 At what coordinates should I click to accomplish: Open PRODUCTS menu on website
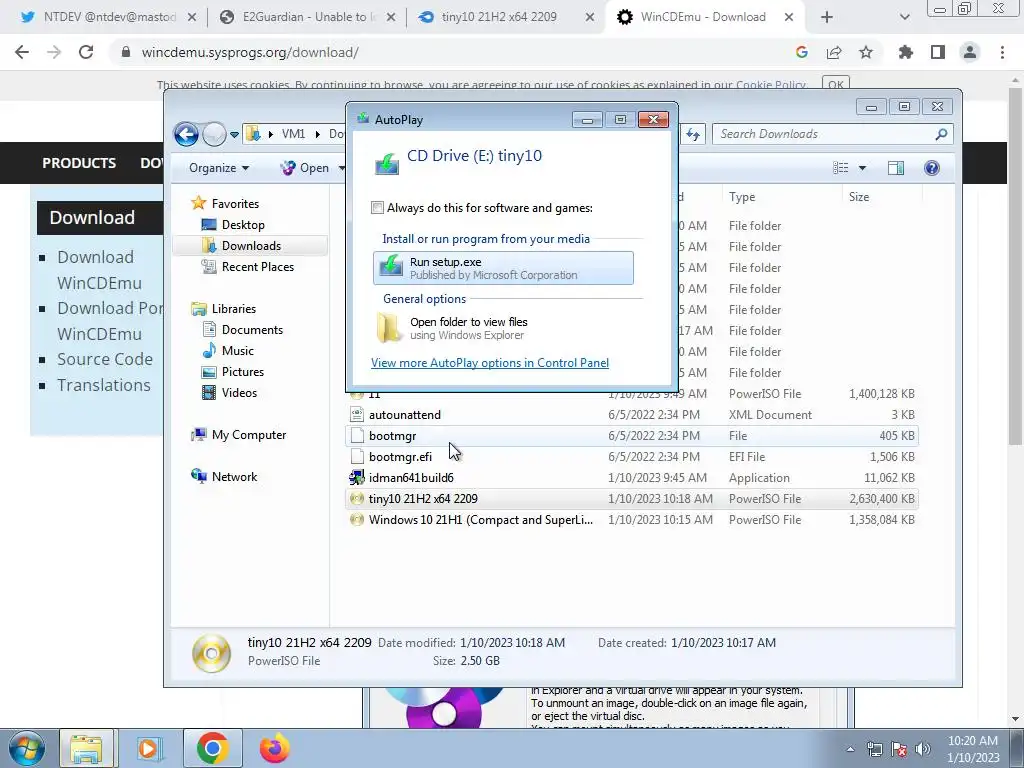point(79,163)
